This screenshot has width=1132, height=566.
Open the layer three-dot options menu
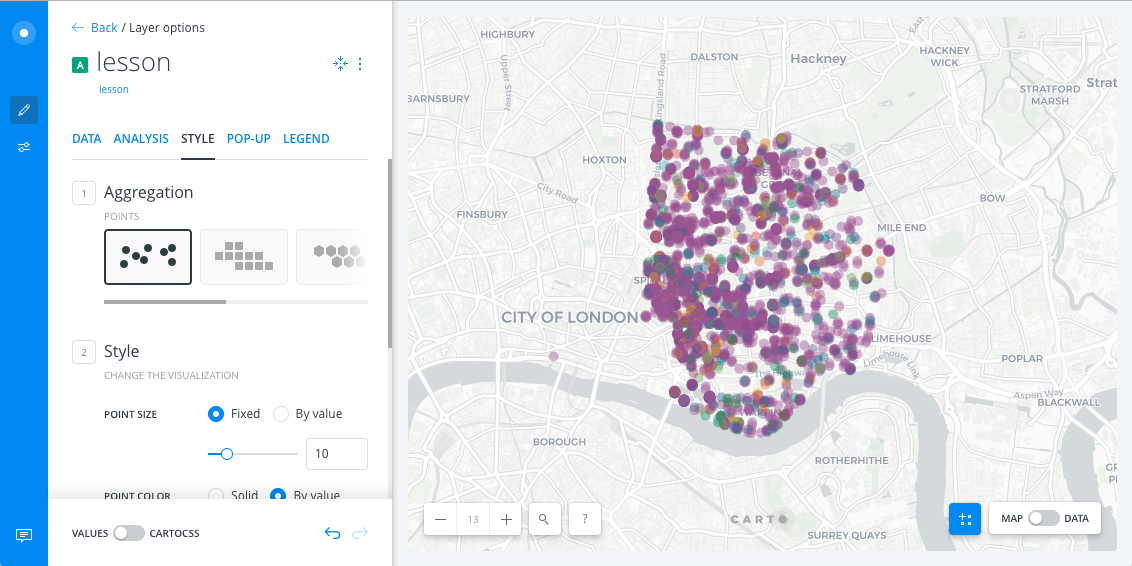360,64
